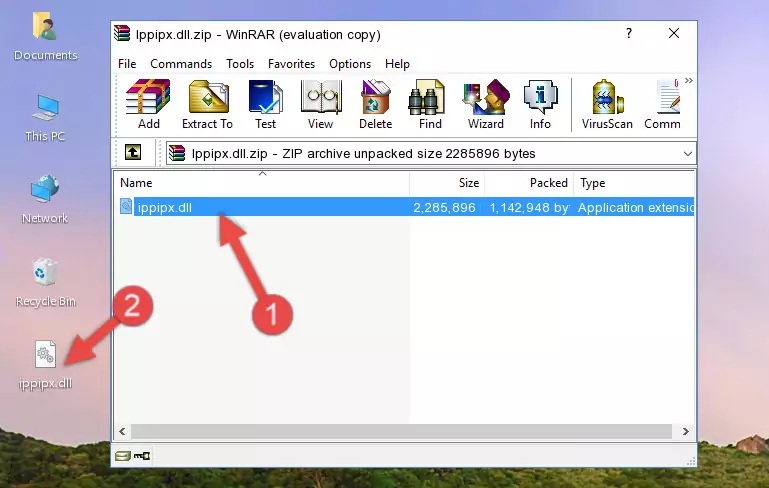Open the Find binoculars tool
This screenshot has height=488, width=769.
[430, 104]
